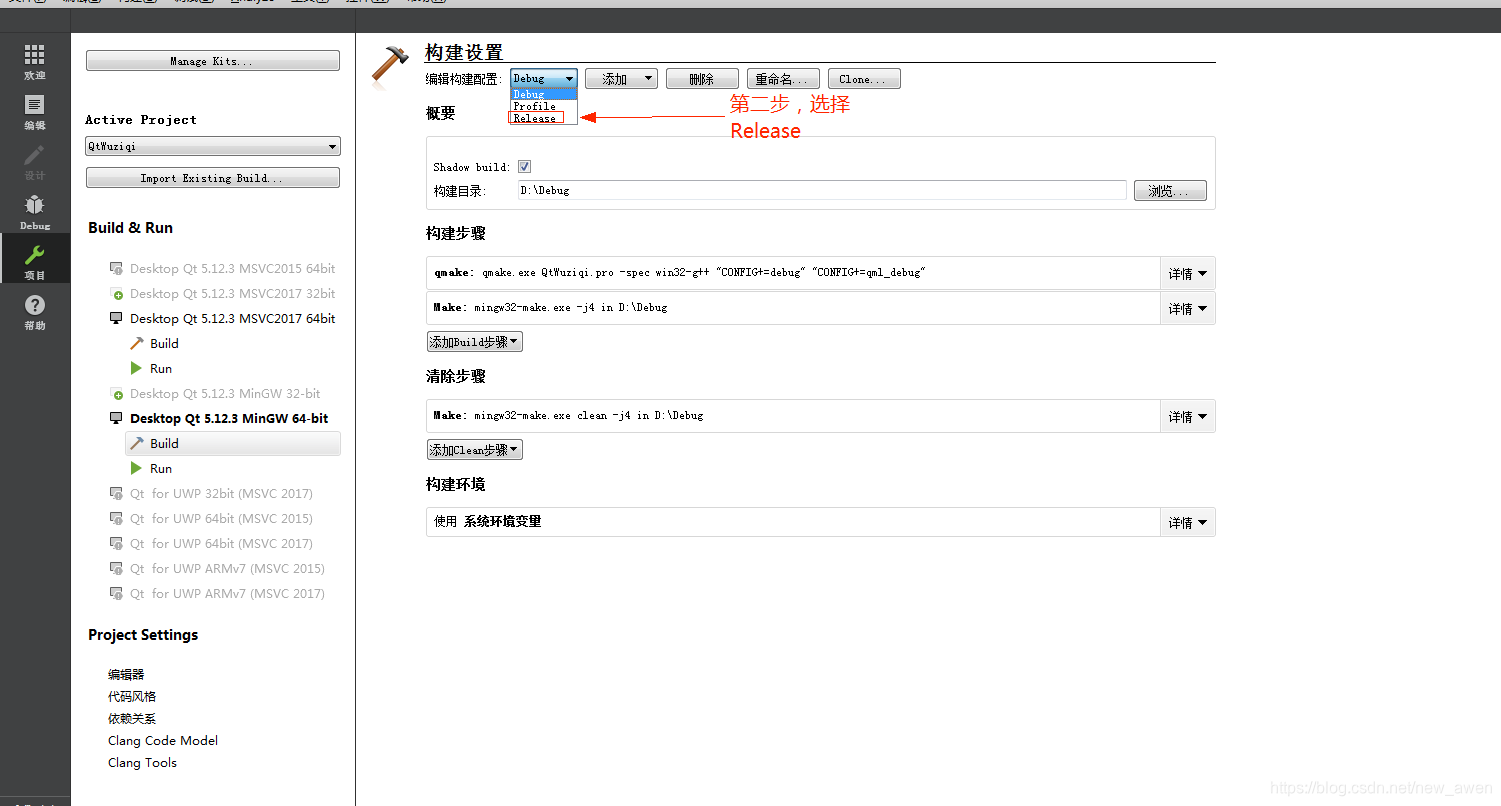Select Qt for UWP 64bit (MSVC 2015)

tap(221, 518)
